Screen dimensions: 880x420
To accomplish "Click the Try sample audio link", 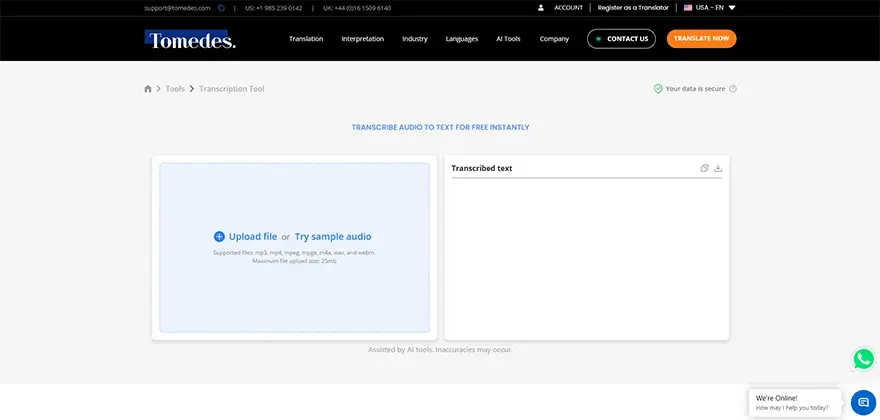I will [x=333, y=236].
